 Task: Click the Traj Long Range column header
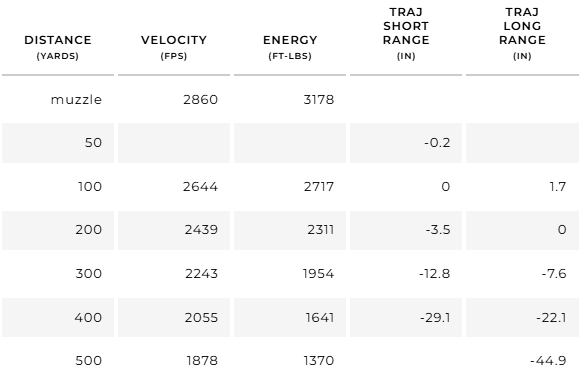click(x=522, y=34)
